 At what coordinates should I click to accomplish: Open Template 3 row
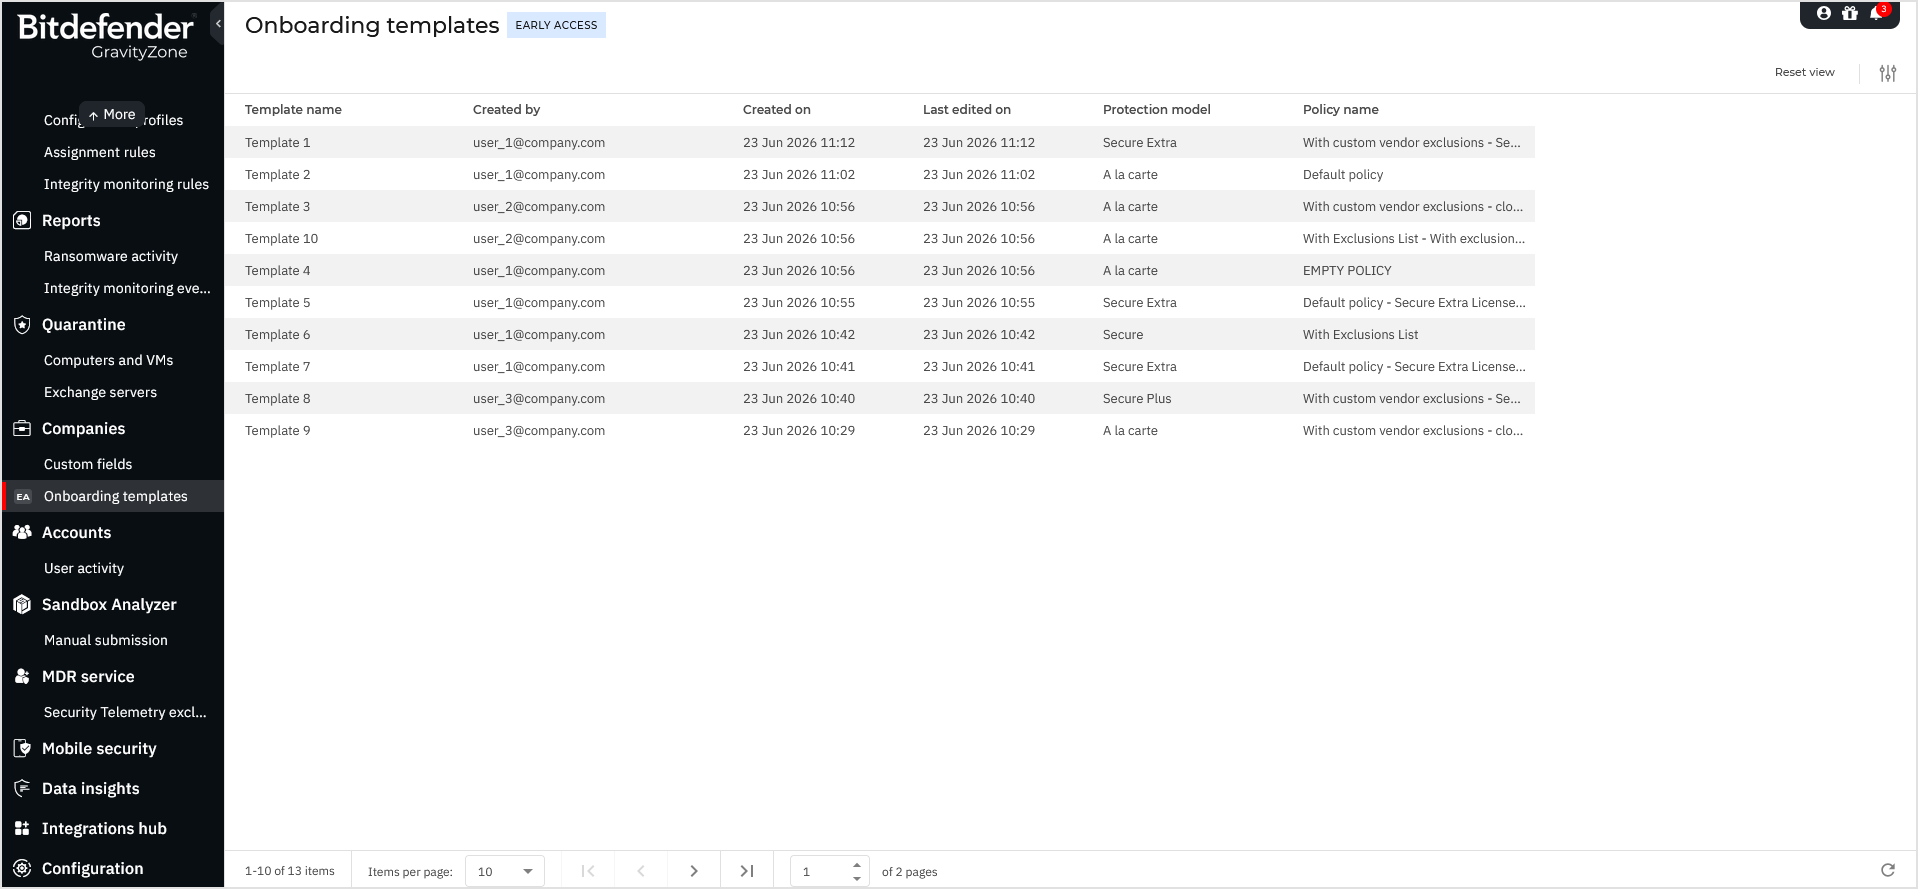[880, 206]
